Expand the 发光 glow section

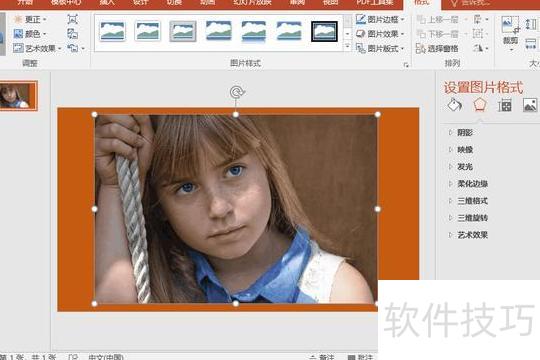(x=460, y=167)
